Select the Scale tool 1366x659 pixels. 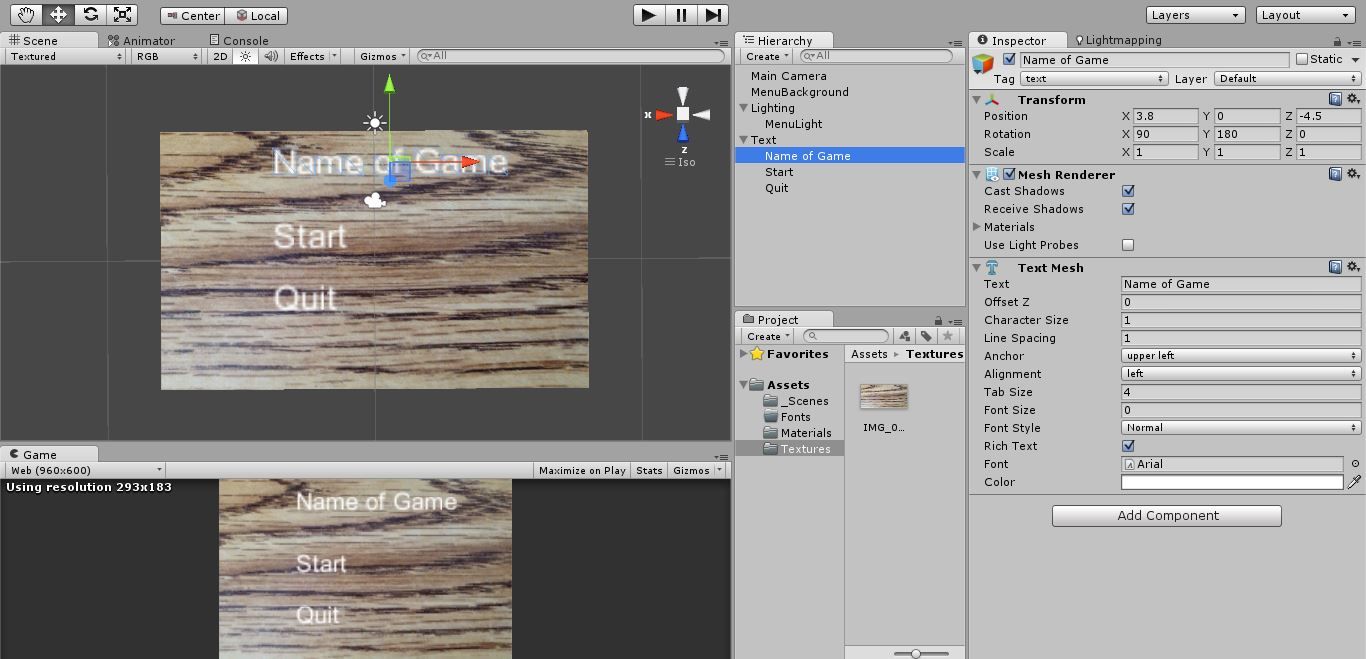[x=122, y=14]
